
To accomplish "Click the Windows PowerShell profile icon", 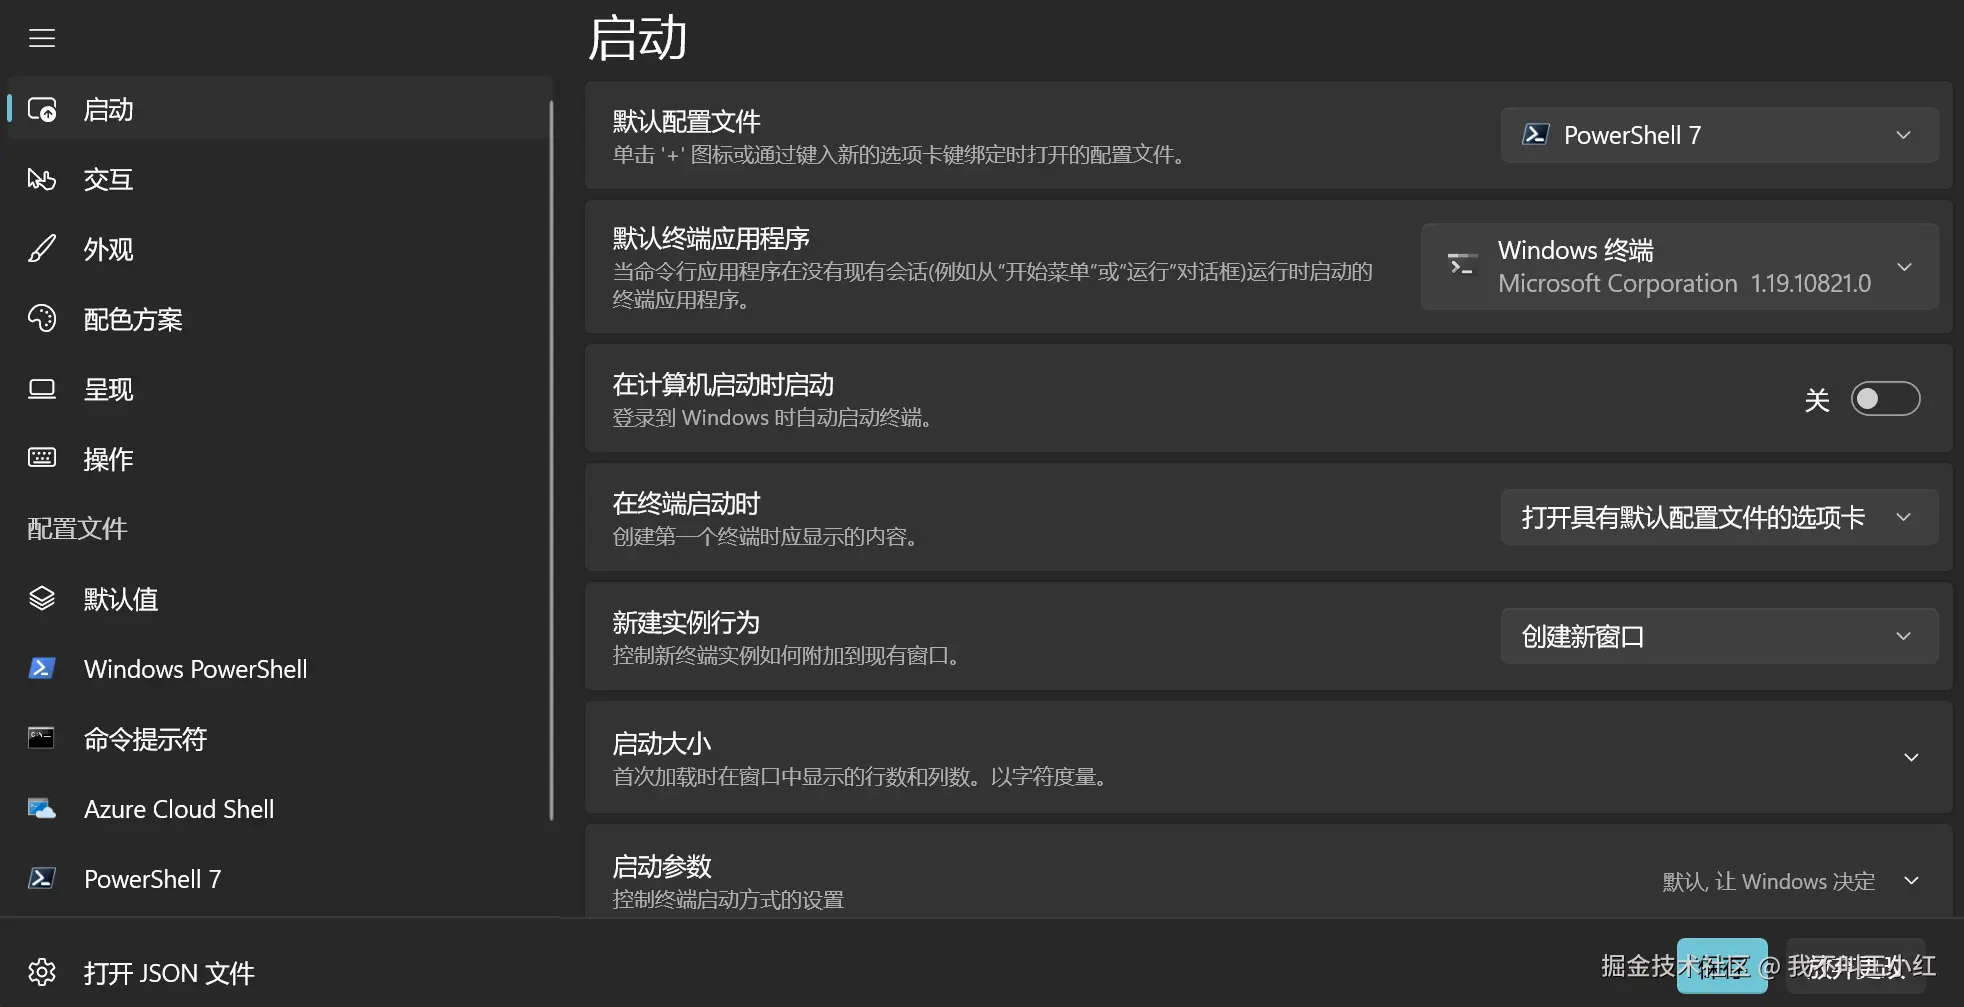I will coord(42,668).
